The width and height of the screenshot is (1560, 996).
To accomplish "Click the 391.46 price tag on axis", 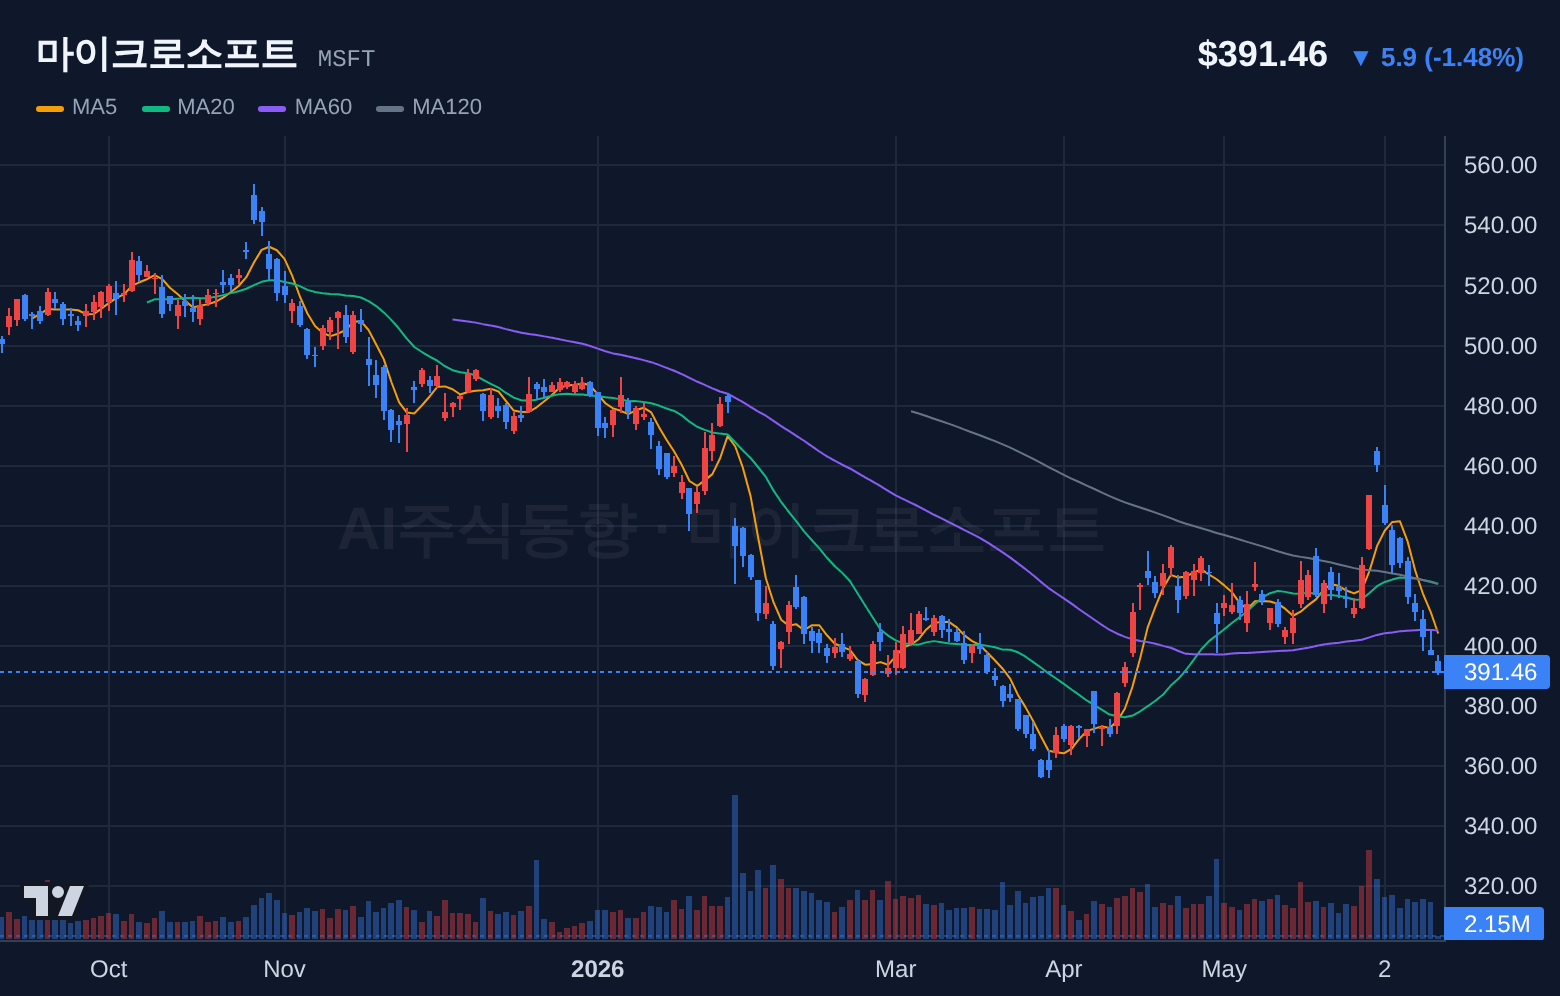I will (1497, 672).
